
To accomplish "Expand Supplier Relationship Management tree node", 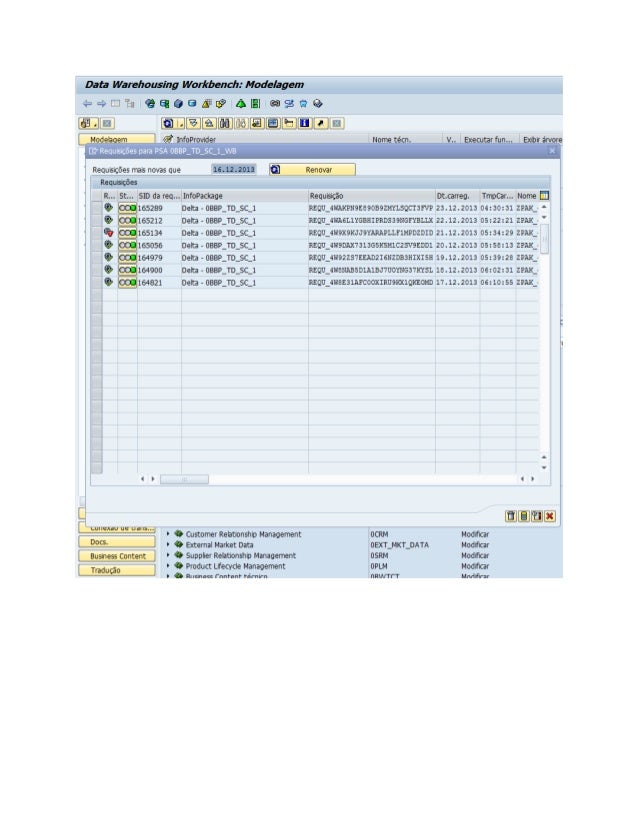I will tap(168, 555).
